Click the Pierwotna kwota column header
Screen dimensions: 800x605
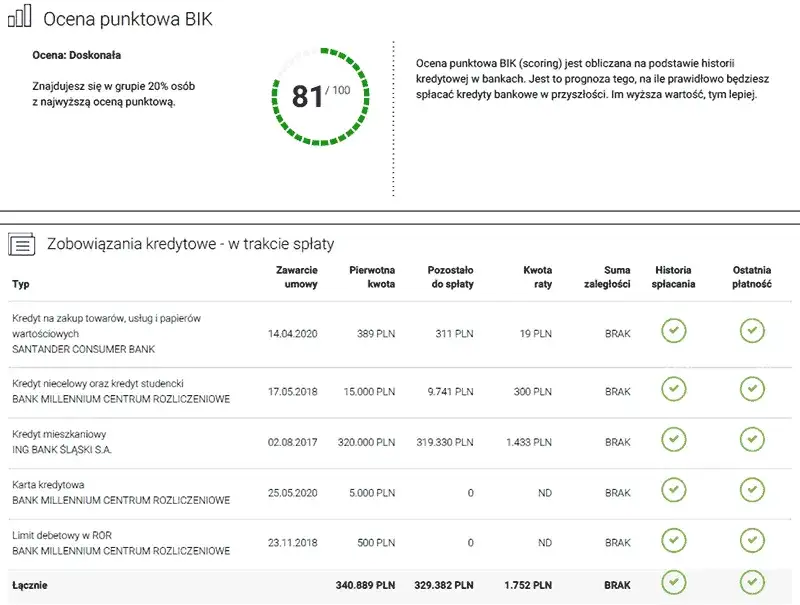pyautogui.click(x=372, y=277)
